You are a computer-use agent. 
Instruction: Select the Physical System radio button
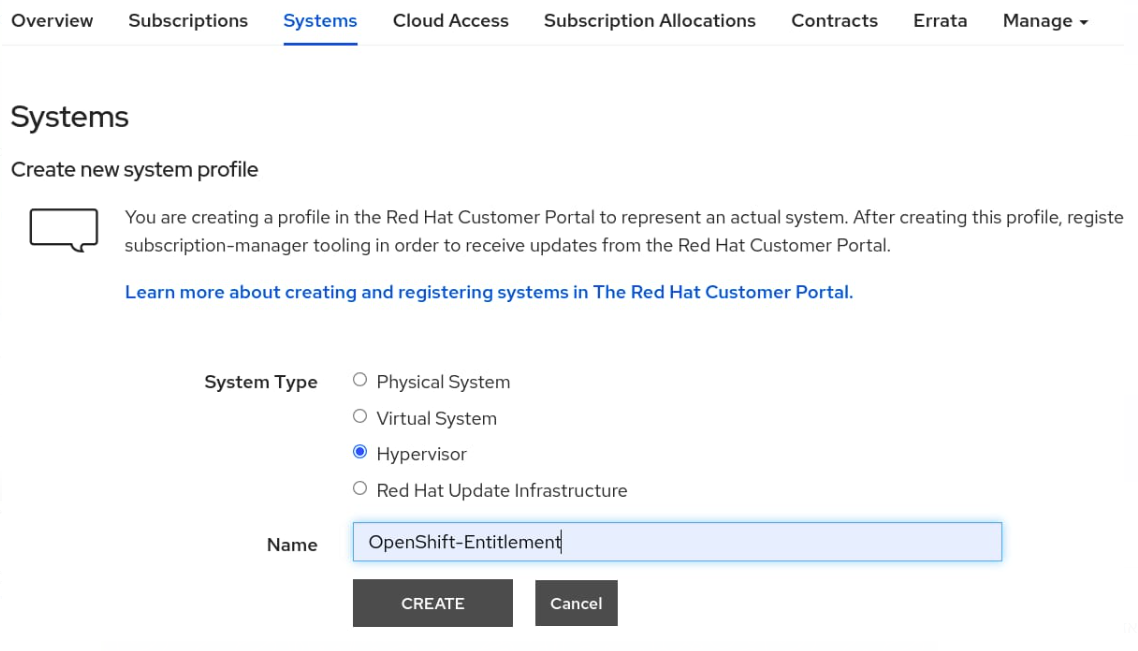pyautogui.click(x=360, y=380)
